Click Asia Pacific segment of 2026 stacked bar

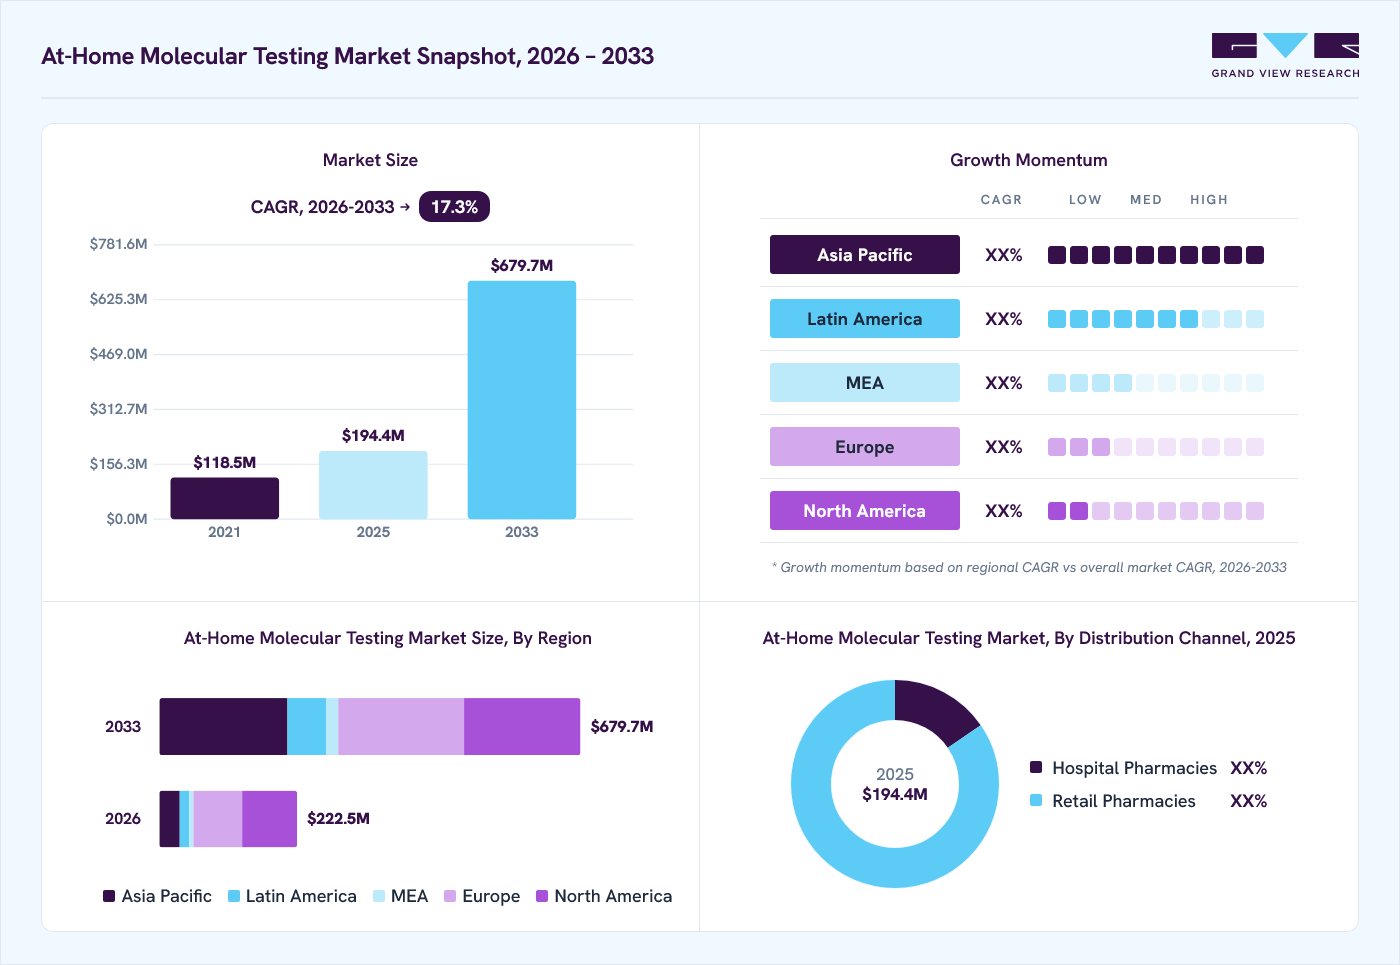[169, 819]
